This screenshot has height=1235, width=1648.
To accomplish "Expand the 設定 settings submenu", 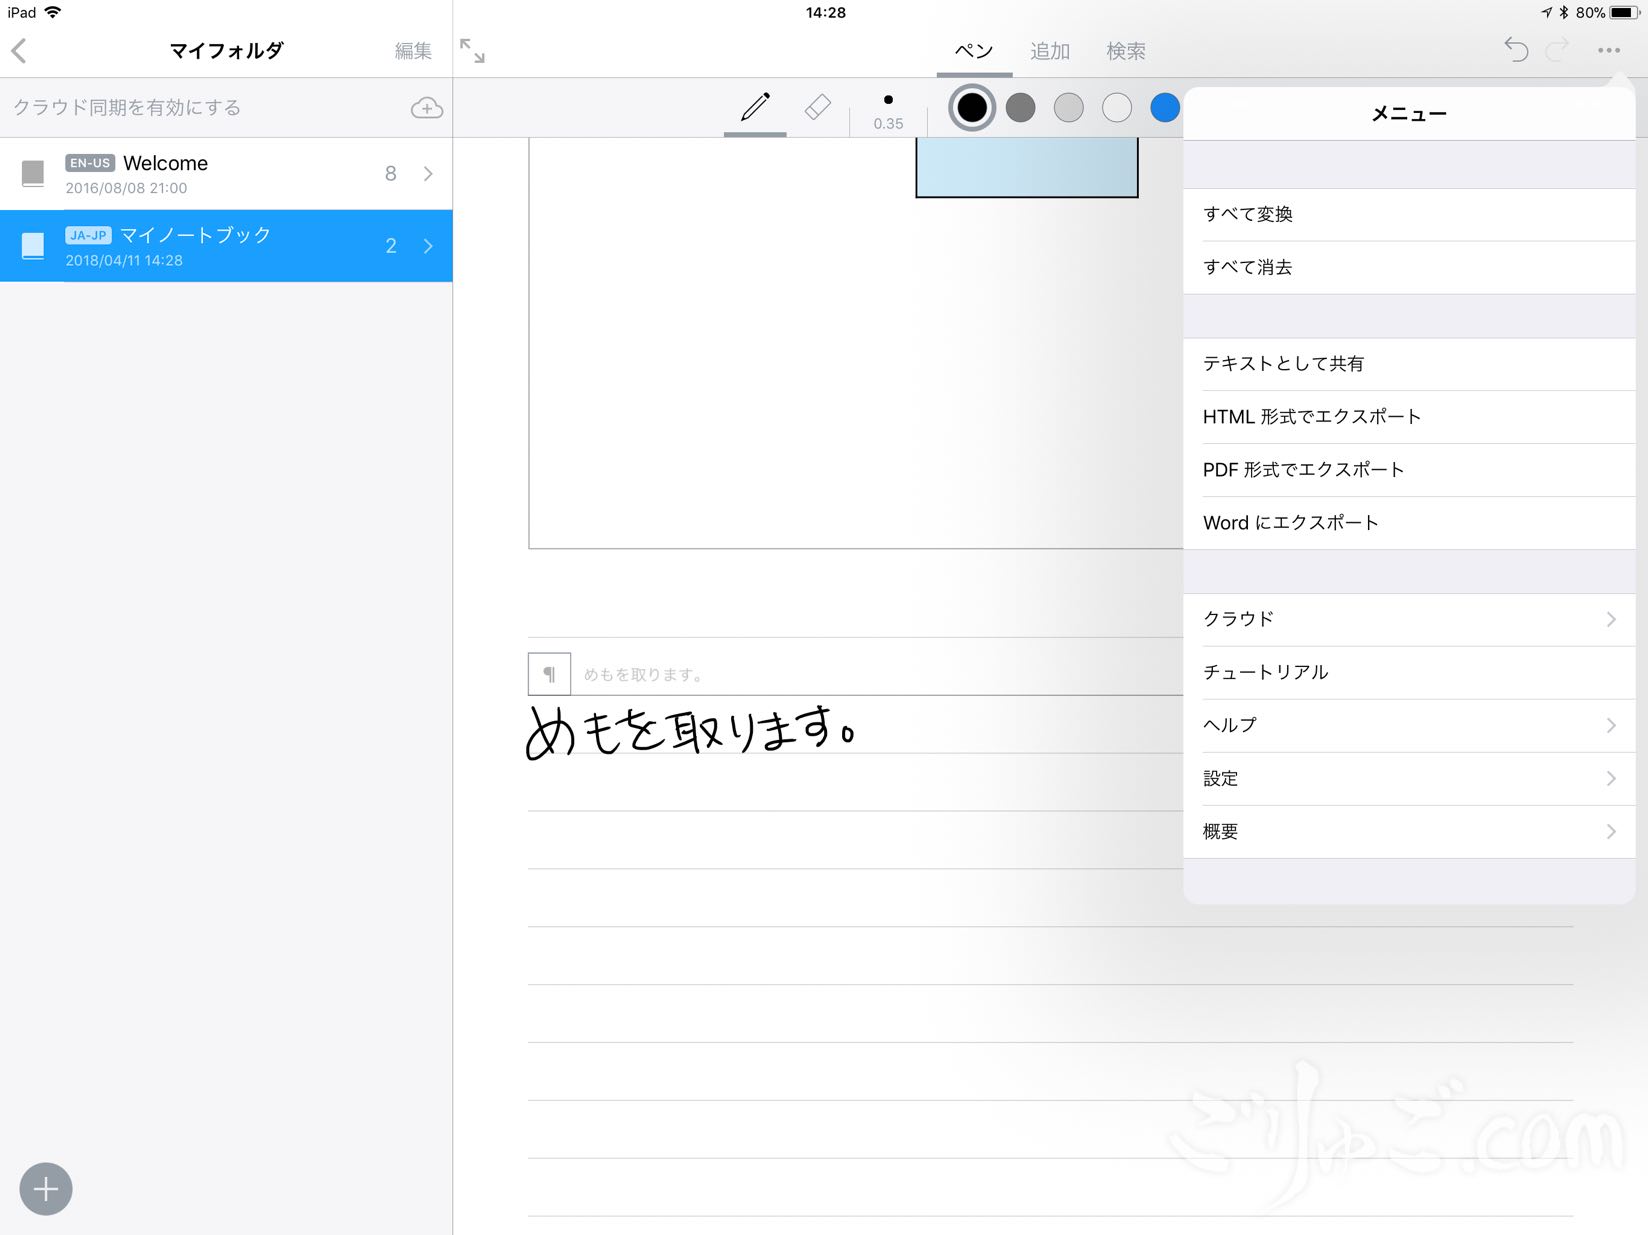I will (1408, 778).
